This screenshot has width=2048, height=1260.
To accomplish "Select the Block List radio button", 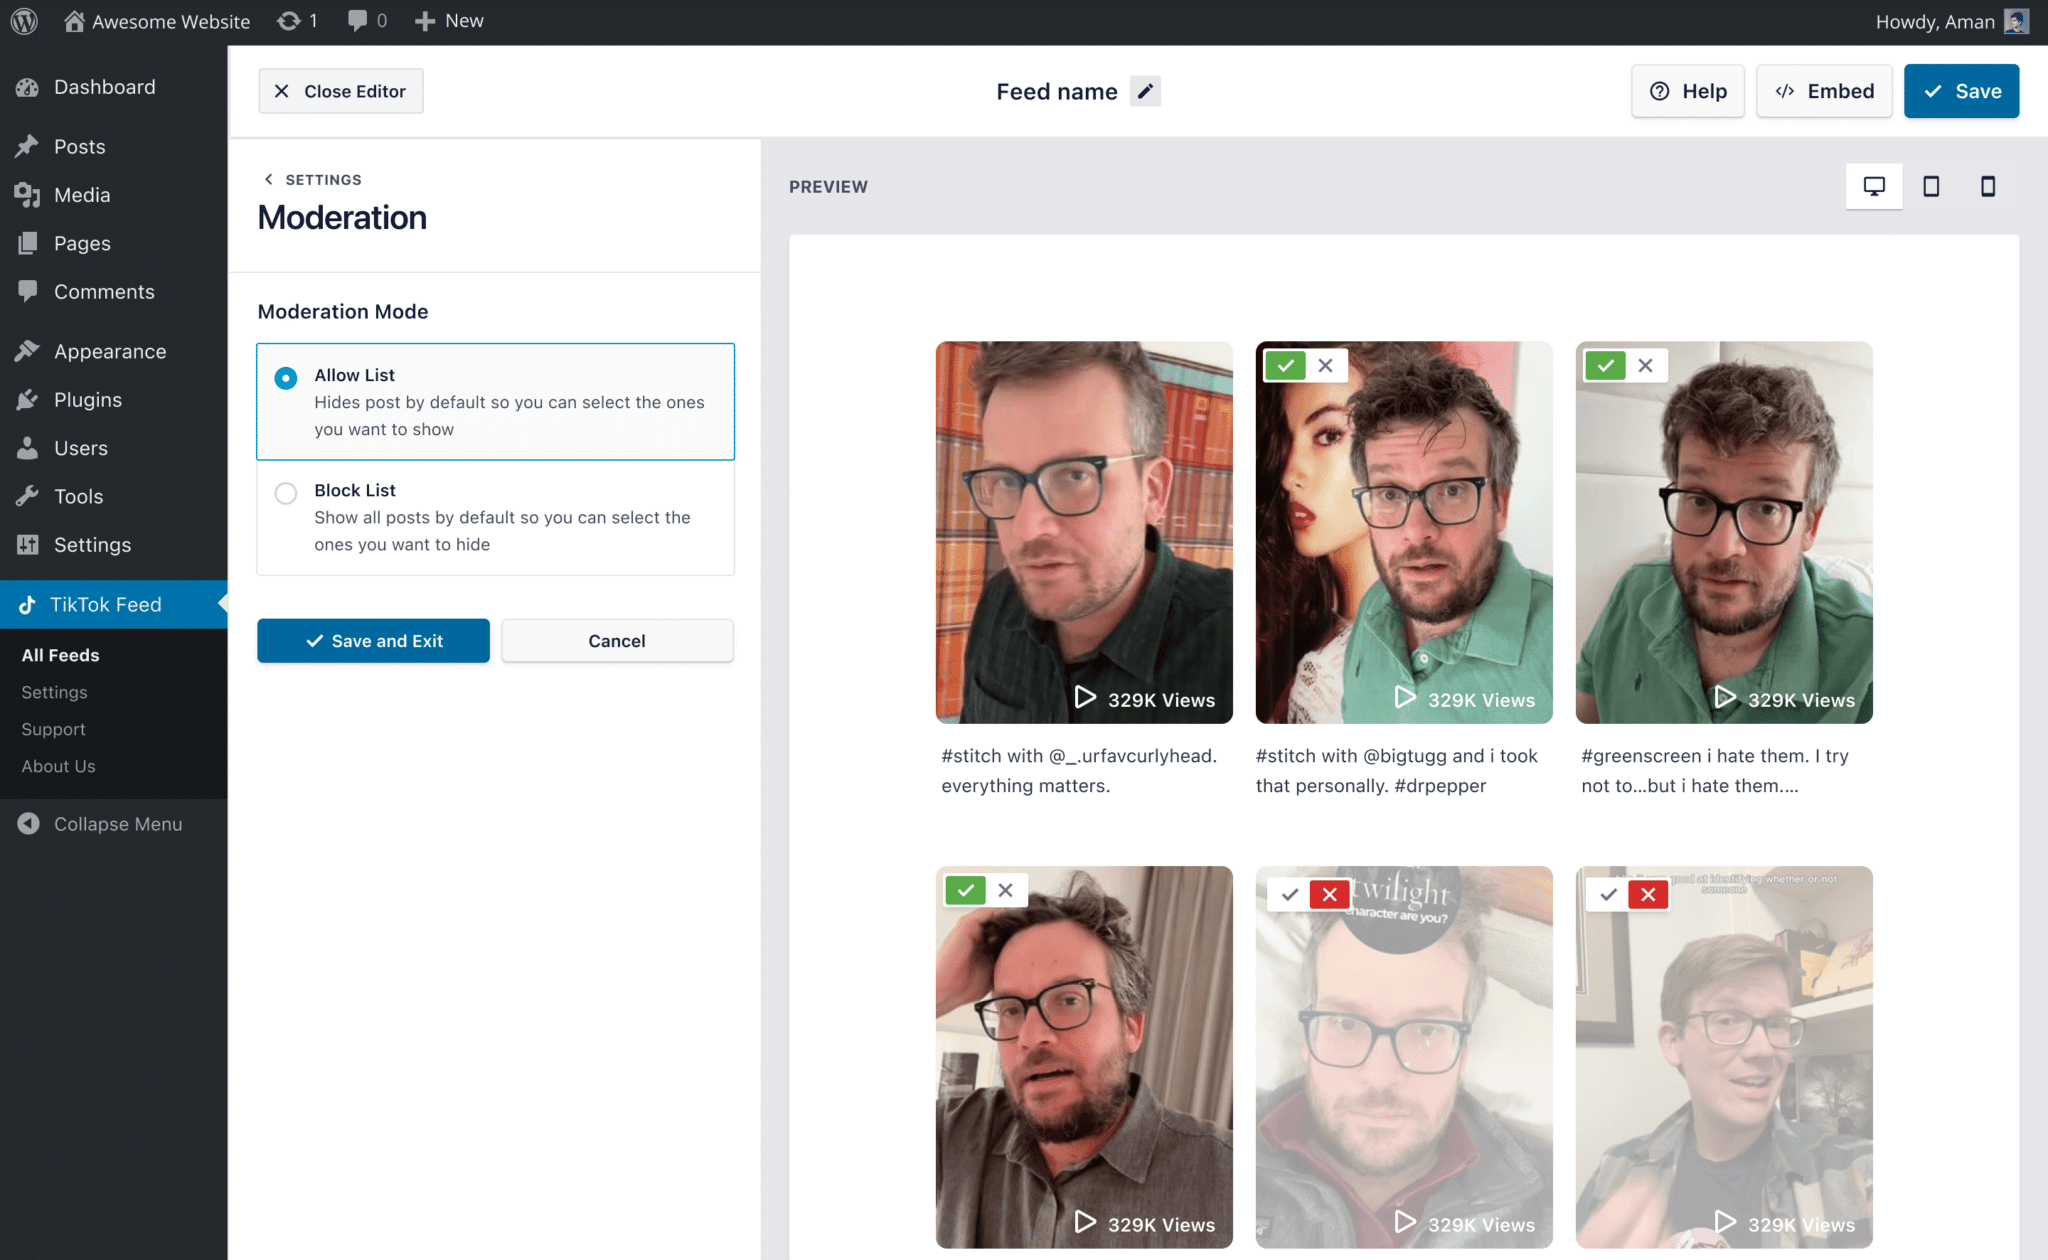I will click(x=286, y=493).
